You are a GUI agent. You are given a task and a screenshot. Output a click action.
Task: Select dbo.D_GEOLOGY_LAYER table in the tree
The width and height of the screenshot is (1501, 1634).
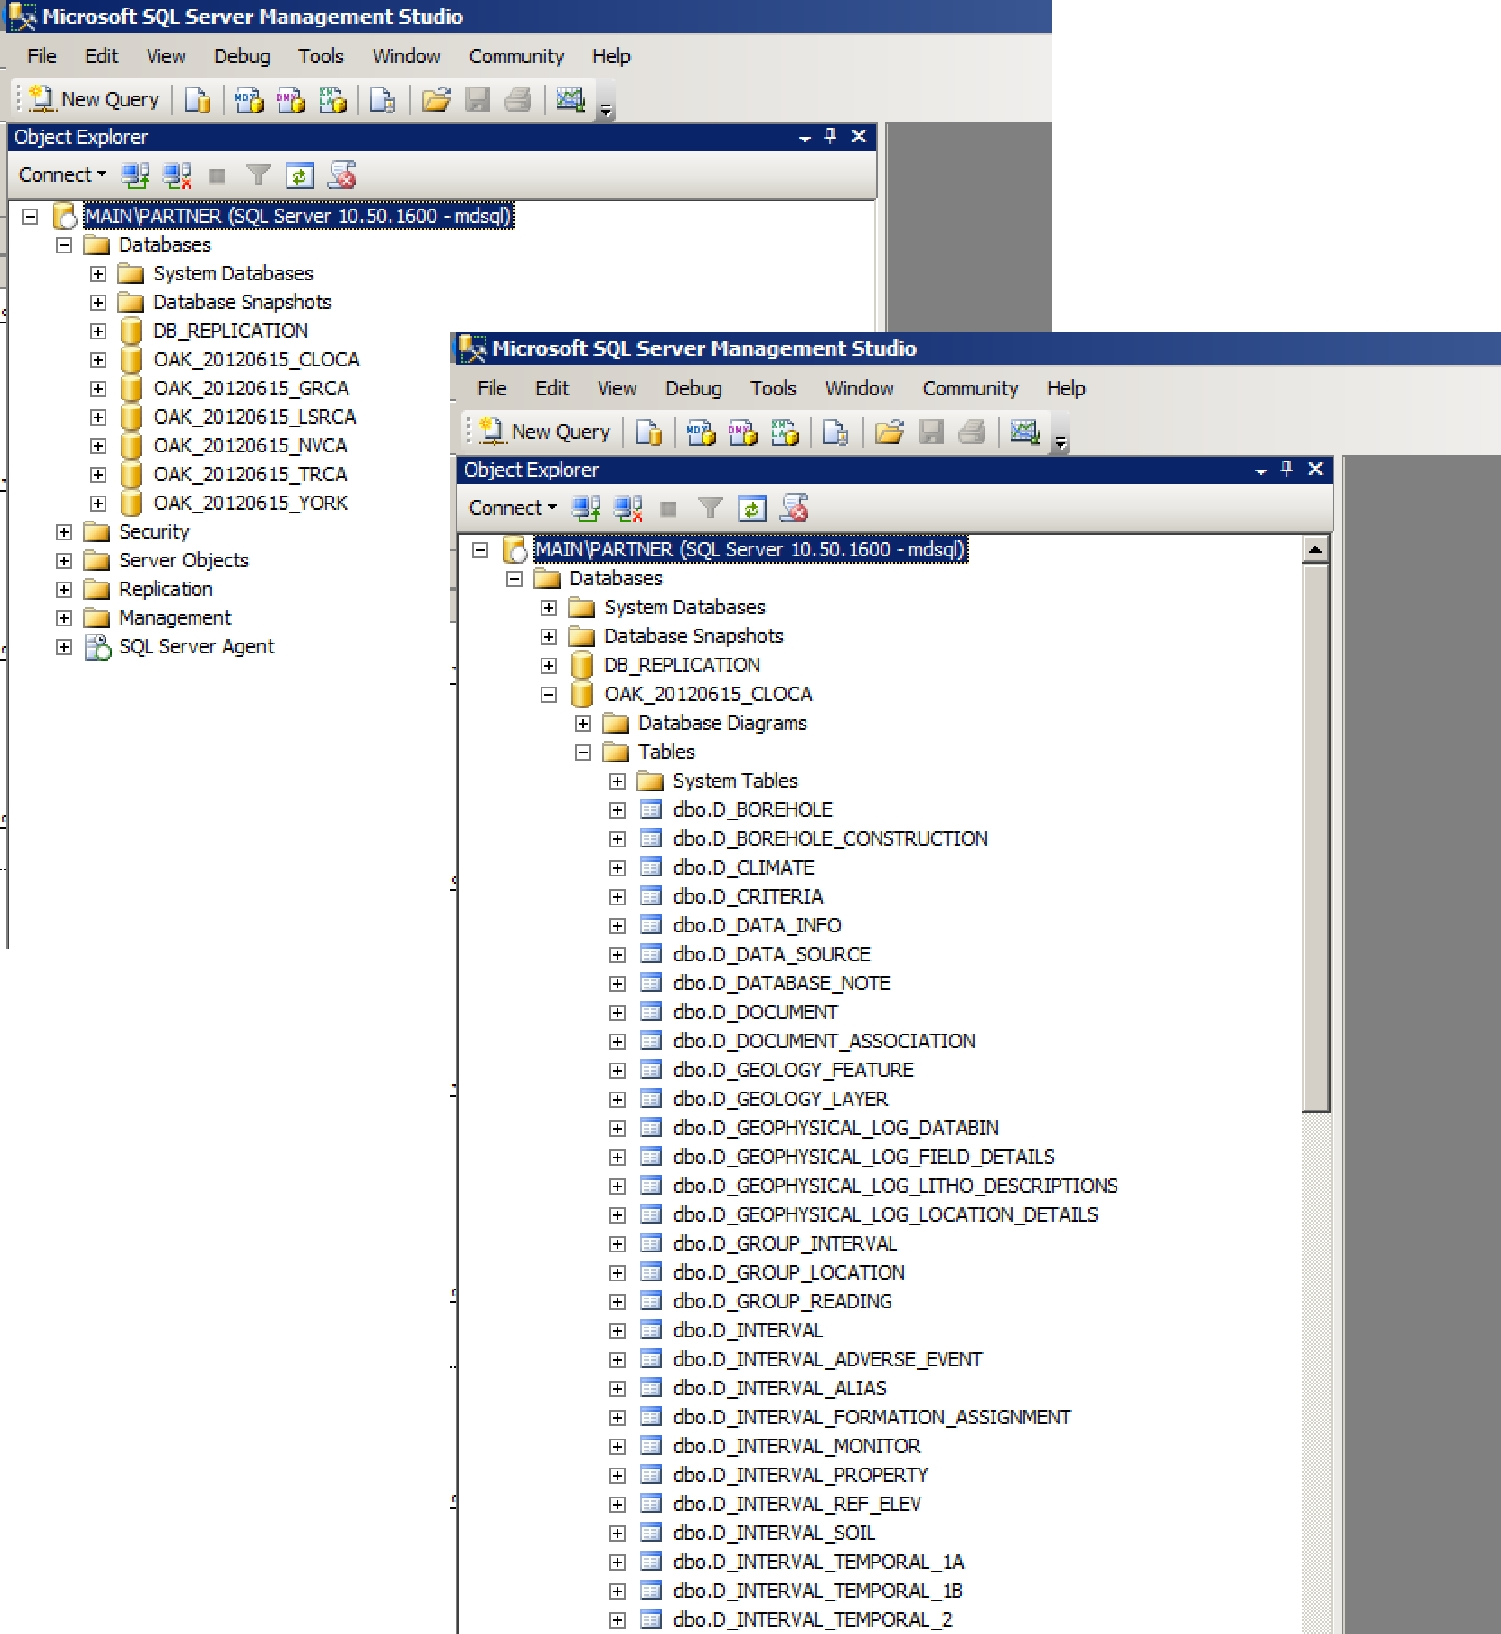pos(780,1099)
